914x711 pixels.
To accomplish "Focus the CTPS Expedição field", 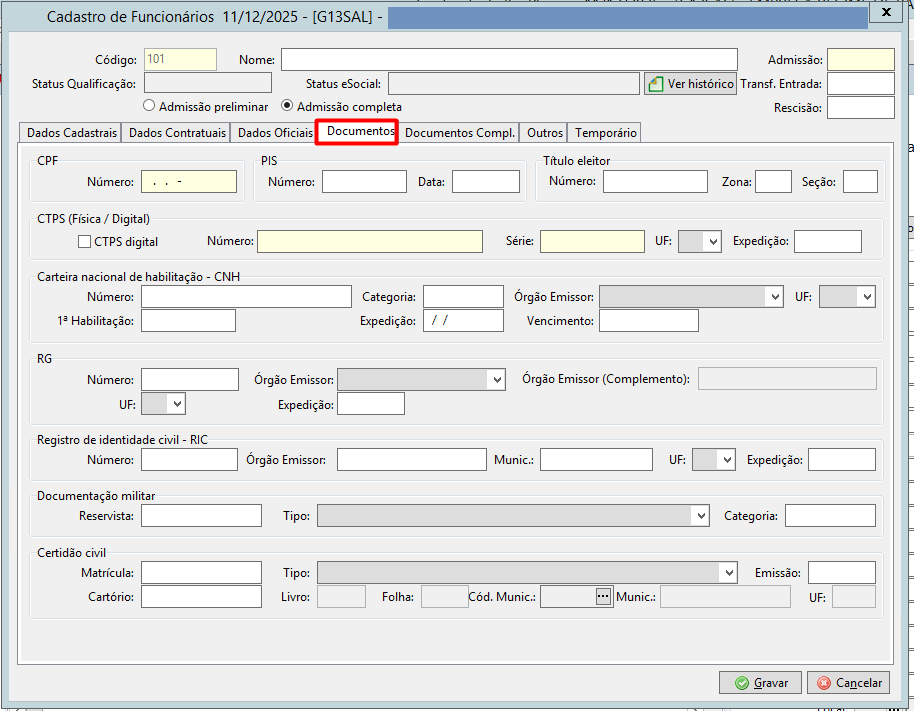I will click(x=828, y=241).
